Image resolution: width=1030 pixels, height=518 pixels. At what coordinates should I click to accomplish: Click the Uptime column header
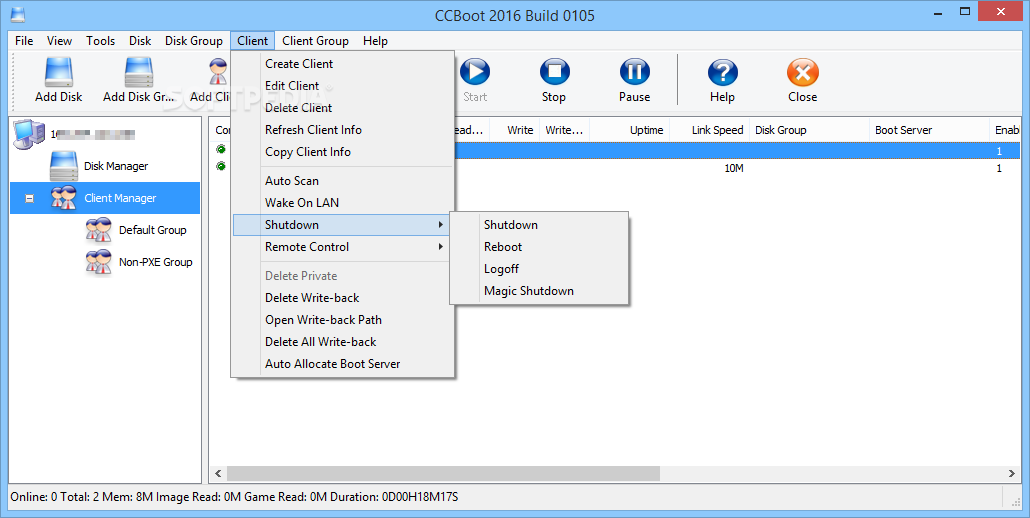629,130
